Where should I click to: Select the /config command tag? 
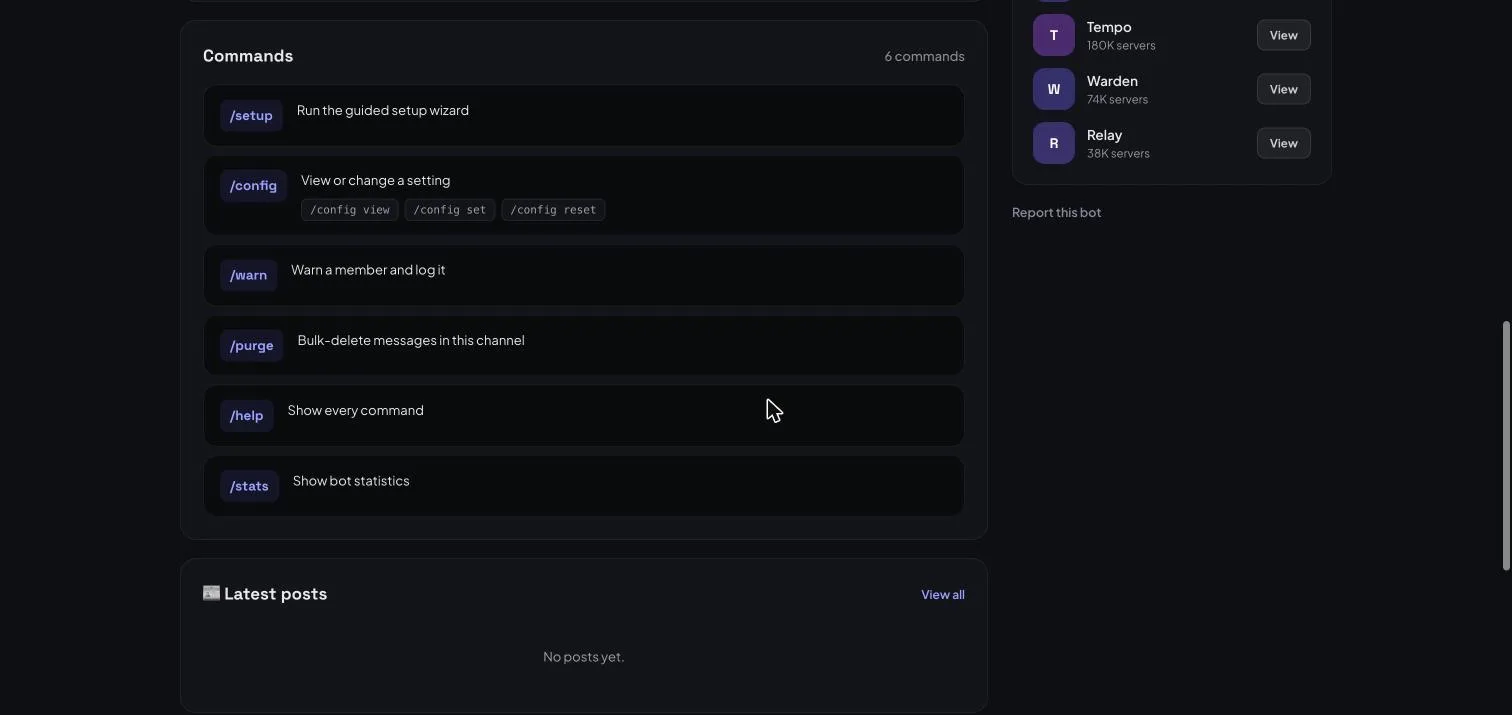pyautogui.click(x=253, y=185)
